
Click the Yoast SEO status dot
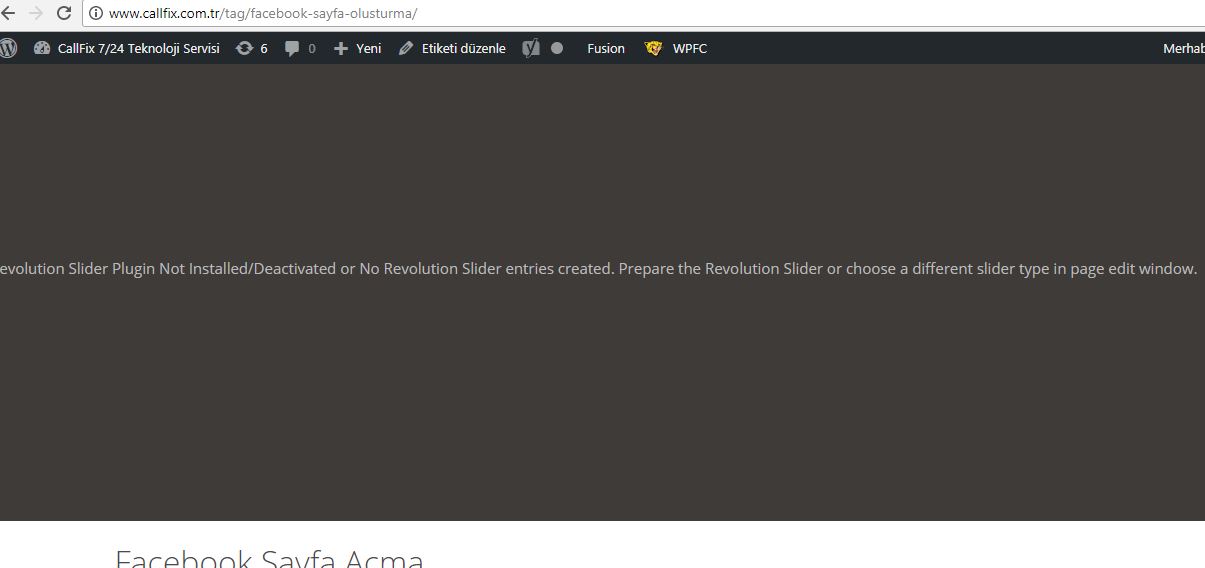tap(557, 48)
